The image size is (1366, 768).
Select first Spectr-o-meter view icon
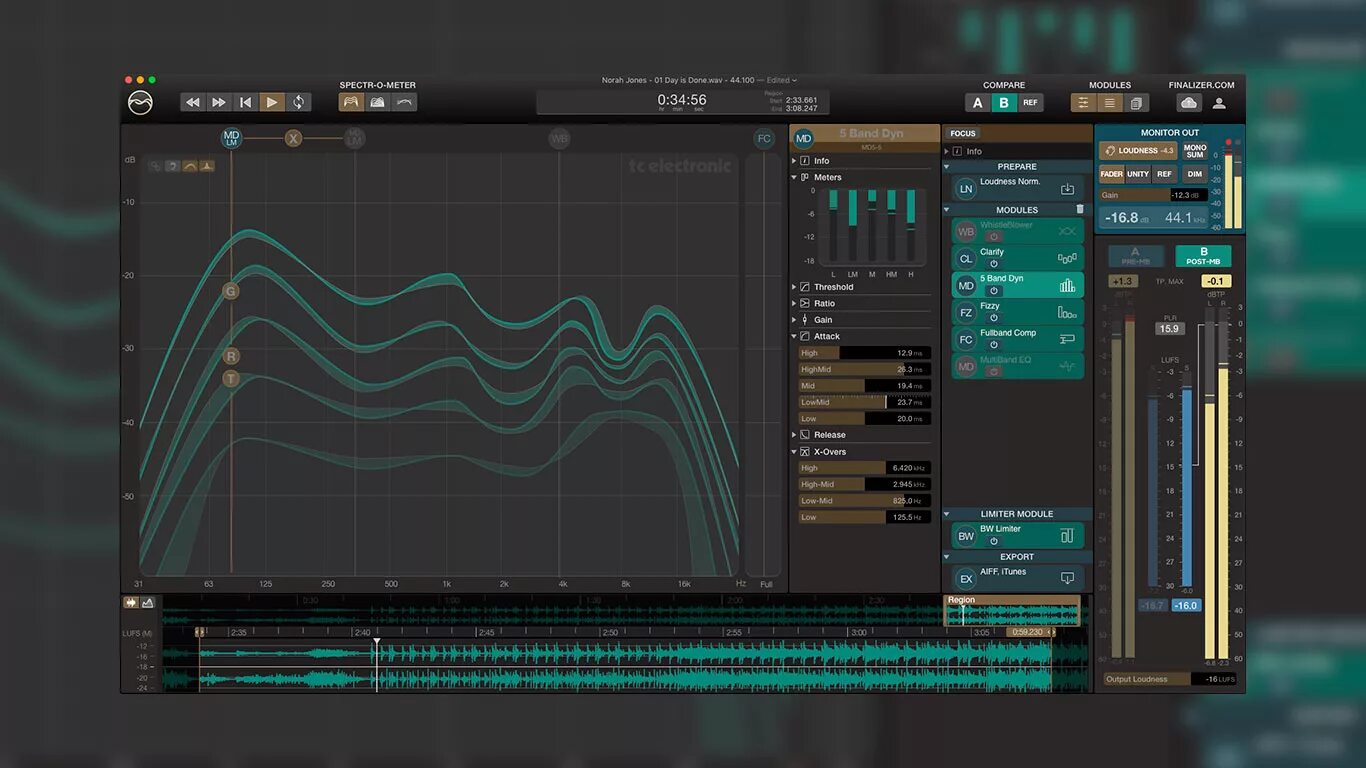(x=351, y=102)
